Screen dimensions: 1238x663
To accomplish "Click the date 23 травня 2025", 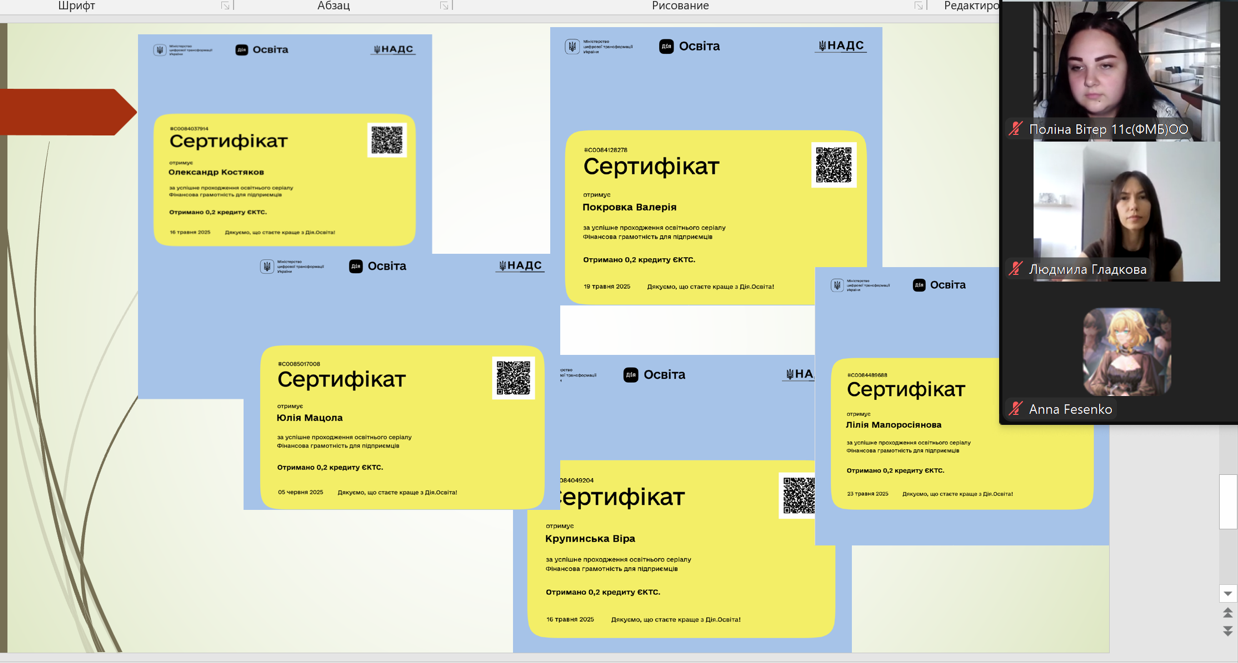I will click(867, 493).
